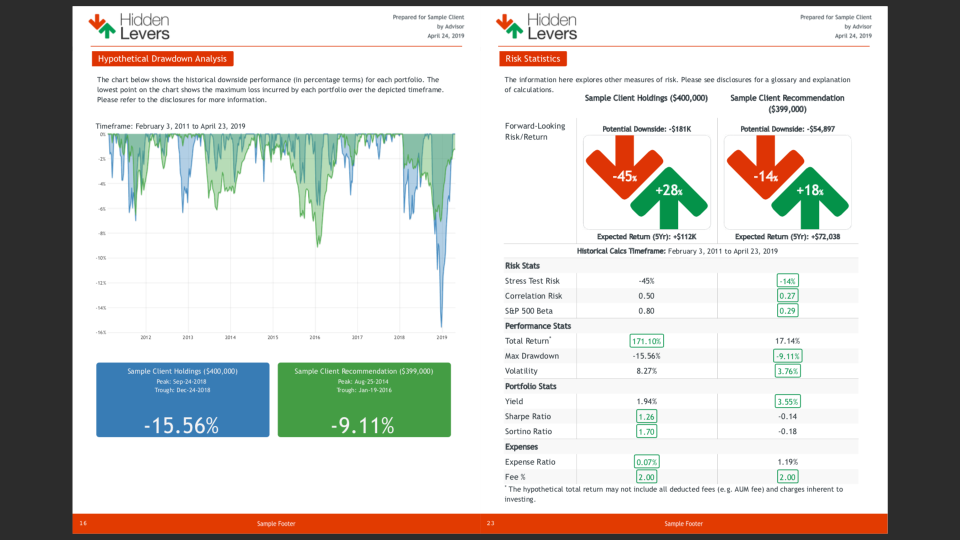This screenshot has width=960, height=540.
Task: Click the Hypothetical Drawdown Analysis heading banner
Action: [162, 59]
